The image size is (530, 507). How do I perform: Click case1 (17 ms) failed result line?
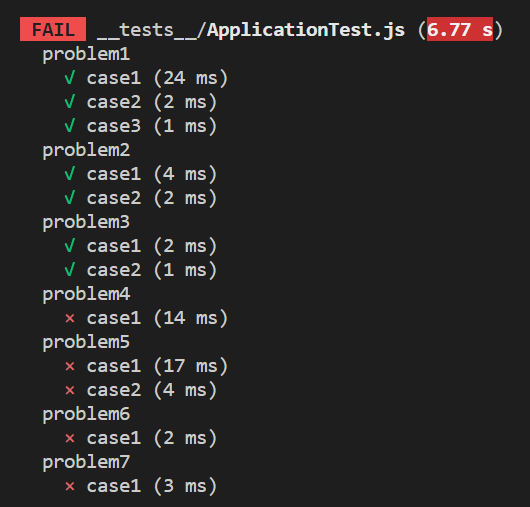click(x=157, y=366)
